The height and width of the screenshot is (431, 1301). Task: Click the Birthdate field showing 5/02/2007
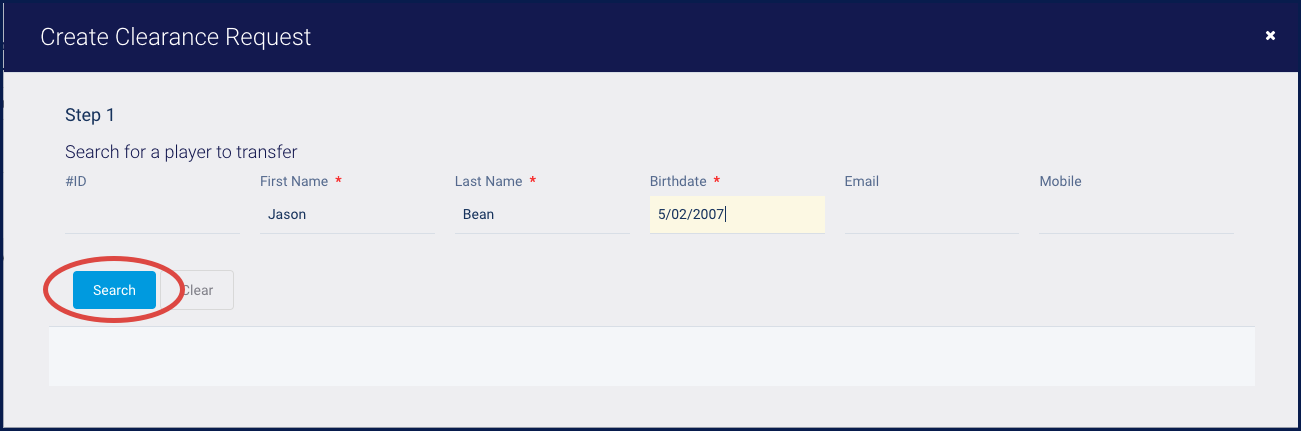(737, 214)
